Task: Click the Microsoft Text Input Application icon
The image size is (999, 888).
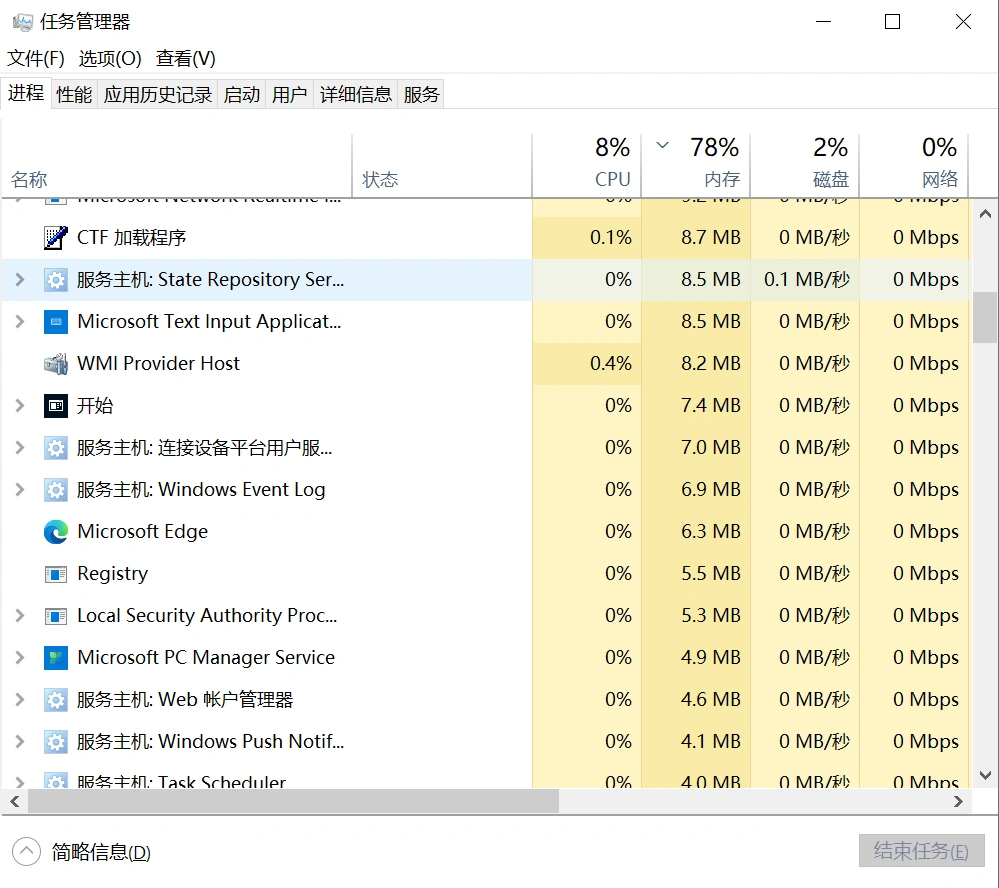Action: click(x=56, y=321)
